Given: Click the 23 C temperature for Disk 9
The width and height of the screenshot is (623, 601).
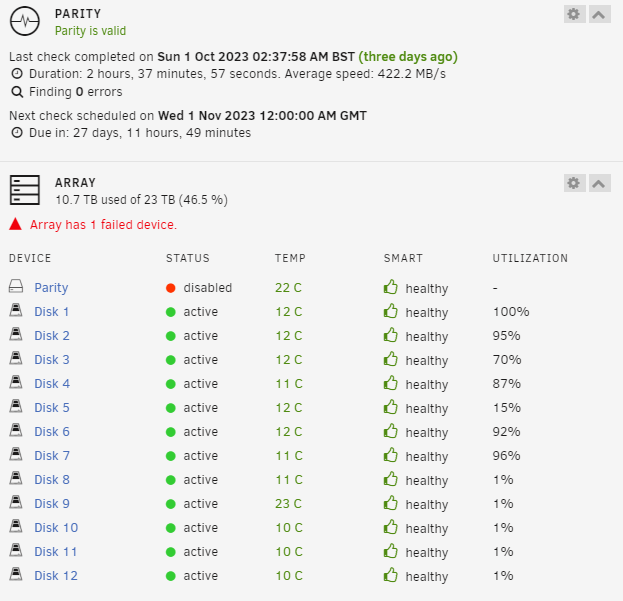Looking at the screenshot, I should tap(288, 504).
